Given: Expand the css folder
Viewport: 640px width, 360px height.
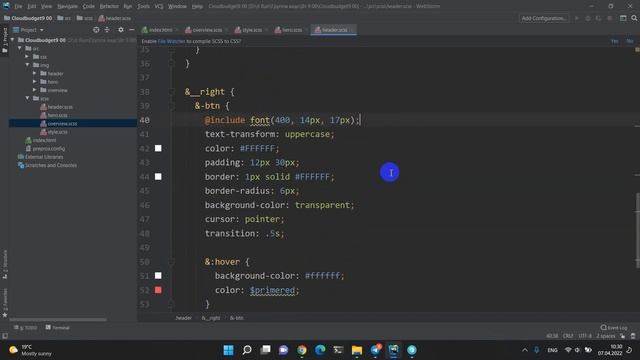Looking at the screenshot, I should coord(27,57).
